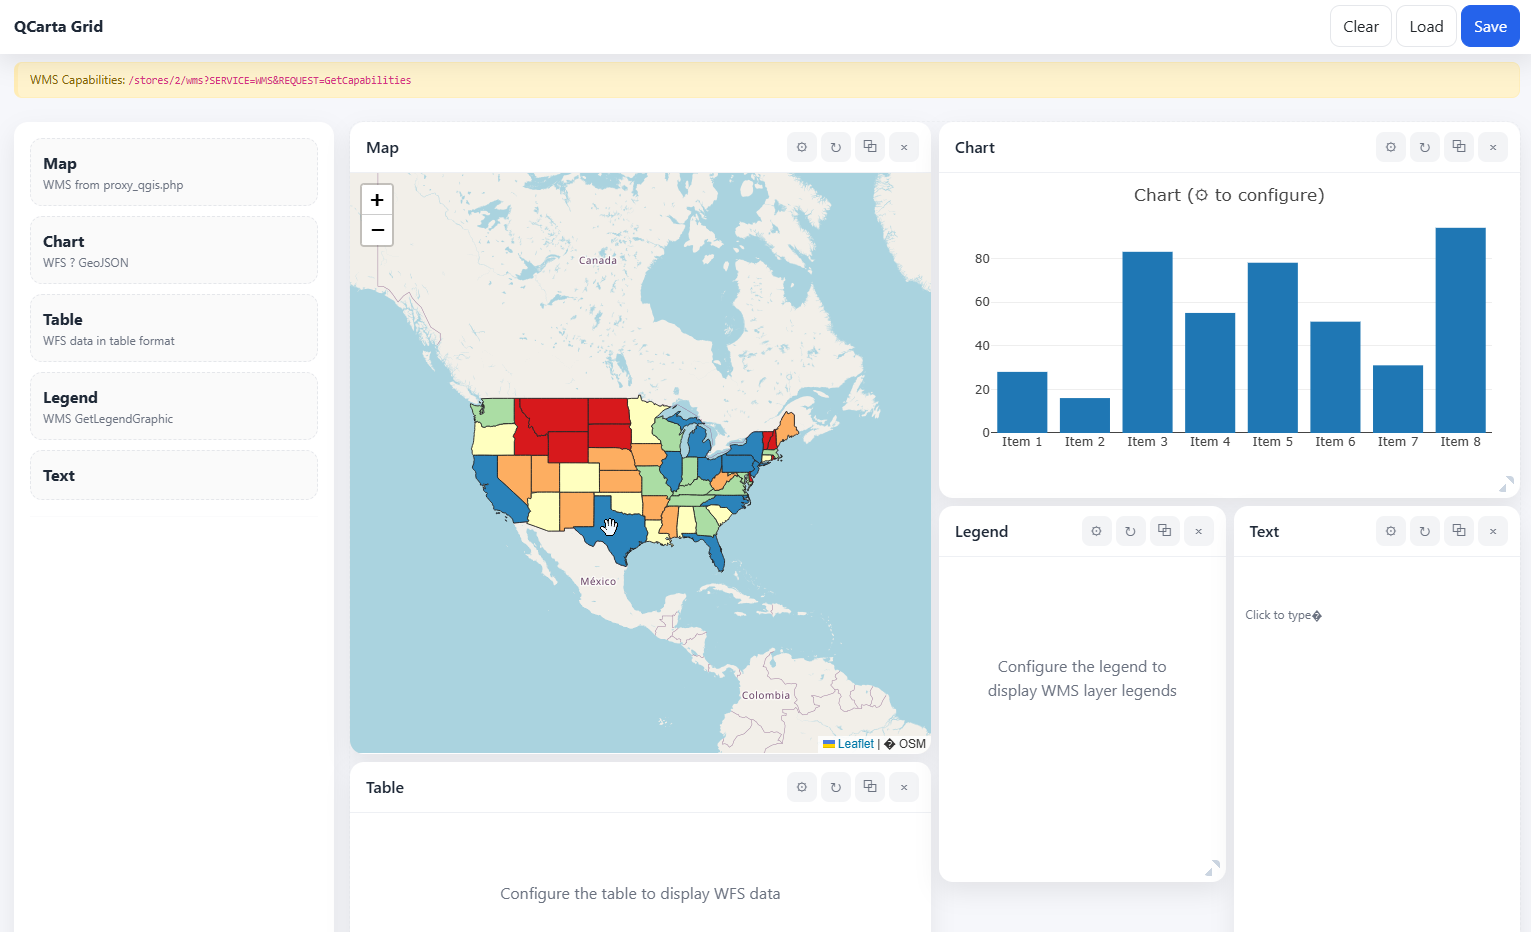Image resolution: width=1531 pixels, height=932 pixels.
Task: Click the QCarta Grid title
Action: pos(58,26)
